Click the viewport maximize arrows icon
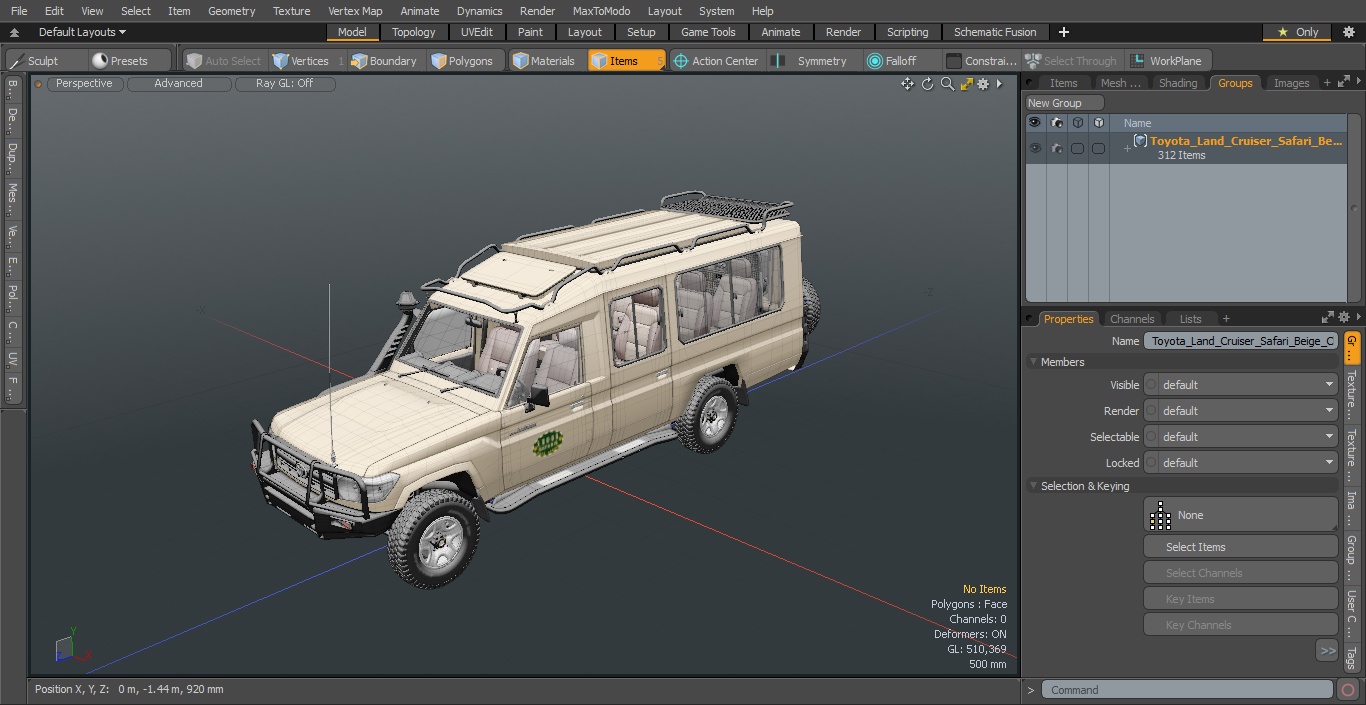Image resolution: width=1366 pixels, height=705 pixels. click(x=966, y=84)
